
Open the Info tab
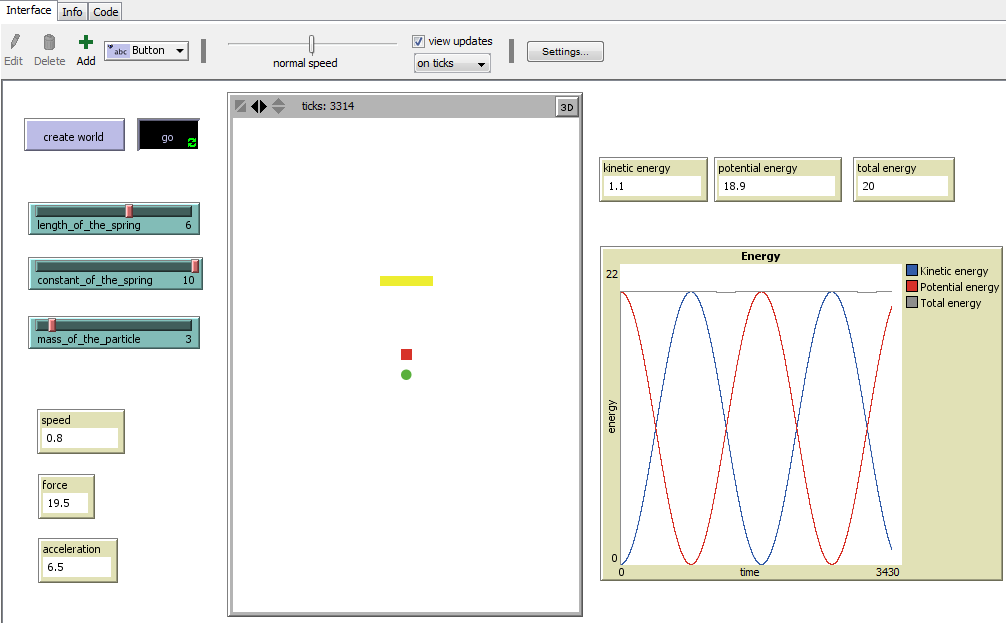point(72,11)
